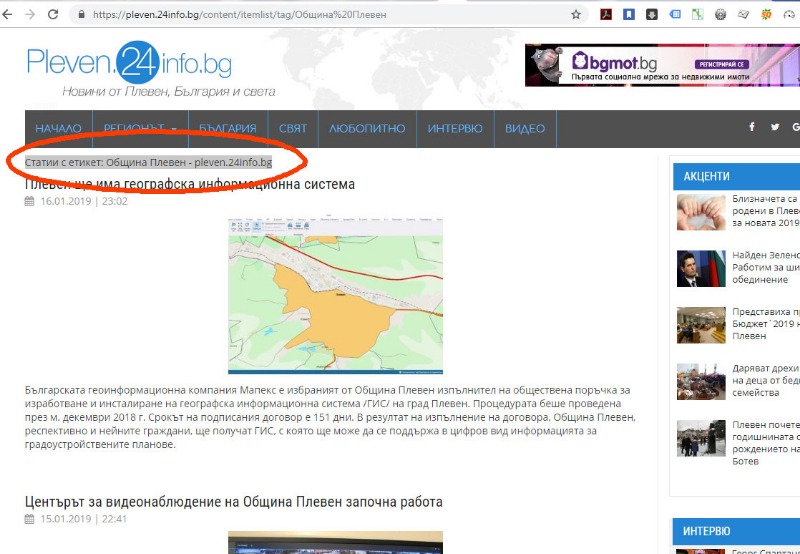Open the gray gear extension icon

[x=720, y=14]
